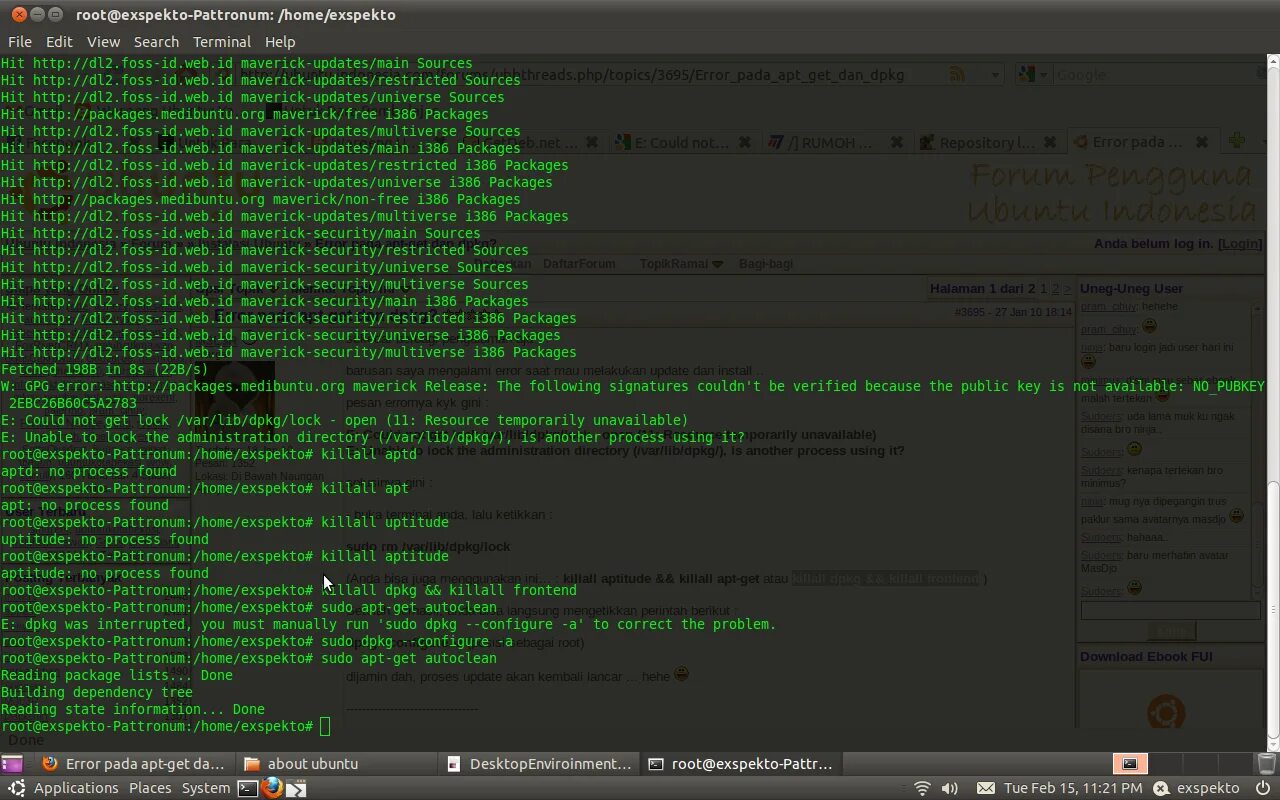Click the 'Building dependency tree' line

pos(96,692)
